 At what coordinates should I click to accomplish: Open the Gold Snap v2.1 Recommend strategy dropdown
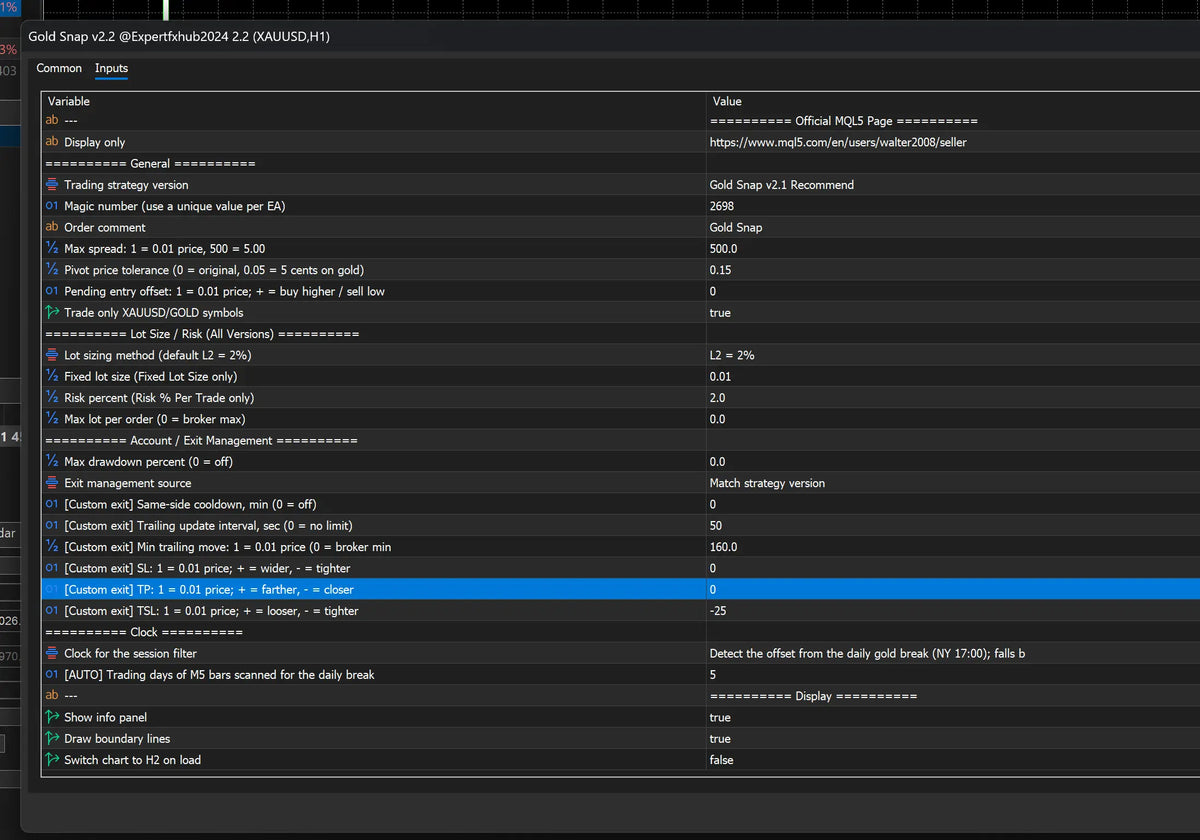[953, 185]
